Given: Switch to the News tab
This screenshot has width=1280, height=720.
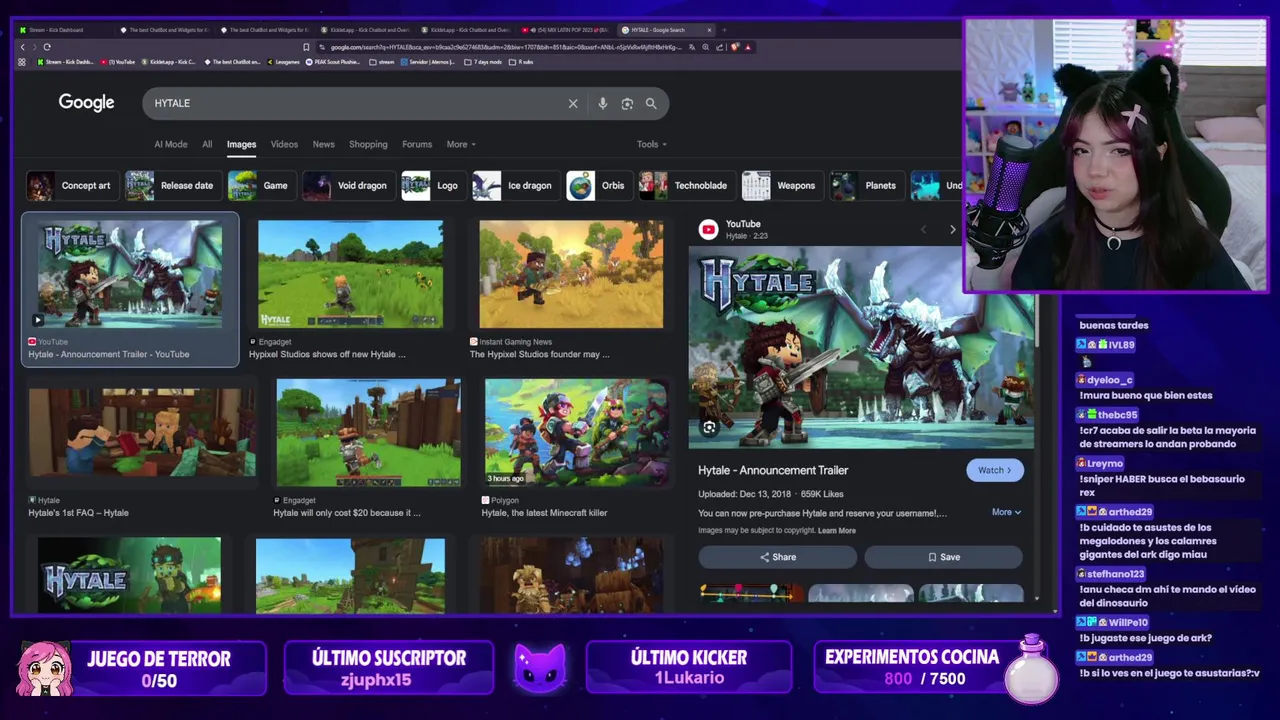Looking at the screenshot, I should coord(324,144).
